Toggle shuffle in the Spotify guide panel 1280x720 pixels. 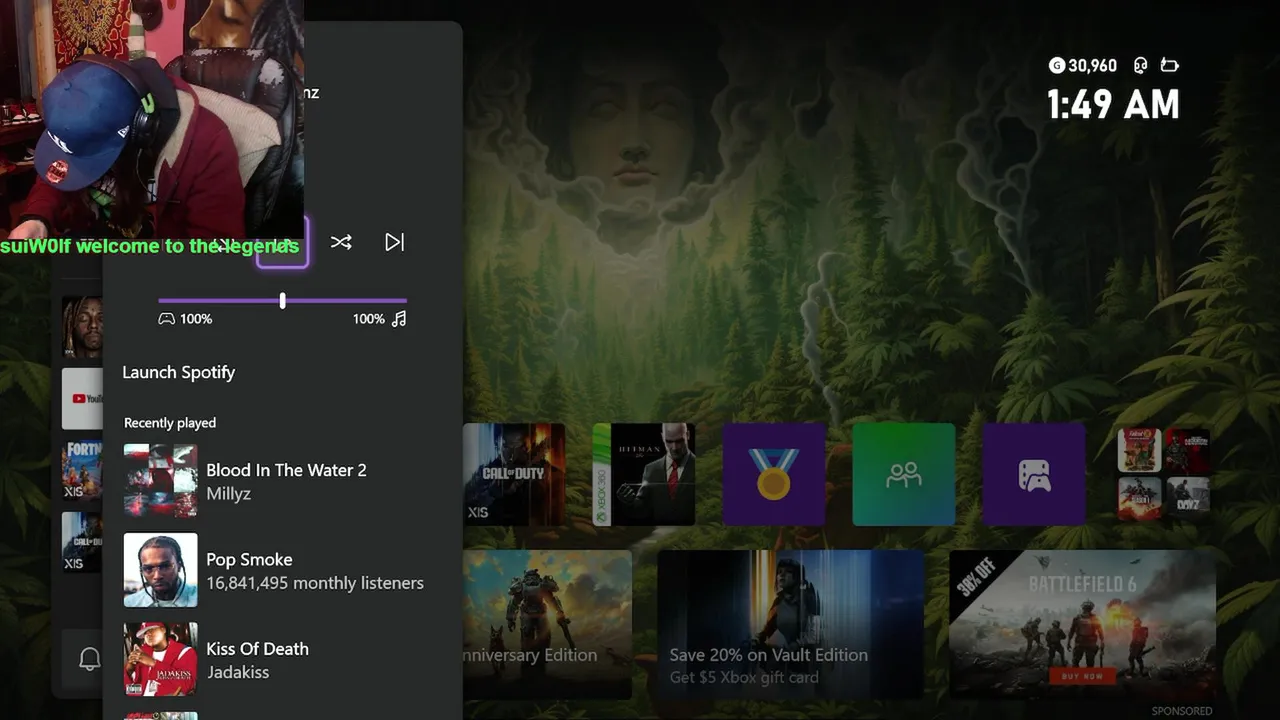point(341,242)
